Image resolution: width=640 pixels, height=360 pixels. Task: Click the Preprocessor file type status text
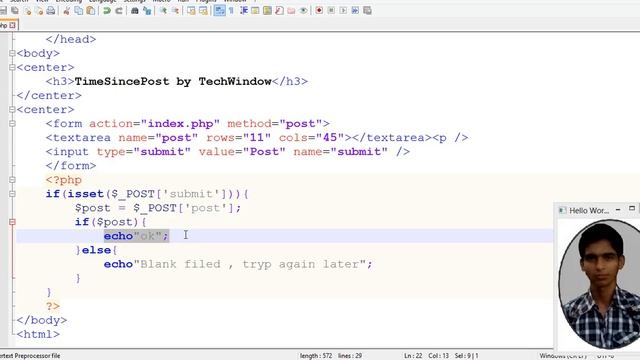coord(30,356)
